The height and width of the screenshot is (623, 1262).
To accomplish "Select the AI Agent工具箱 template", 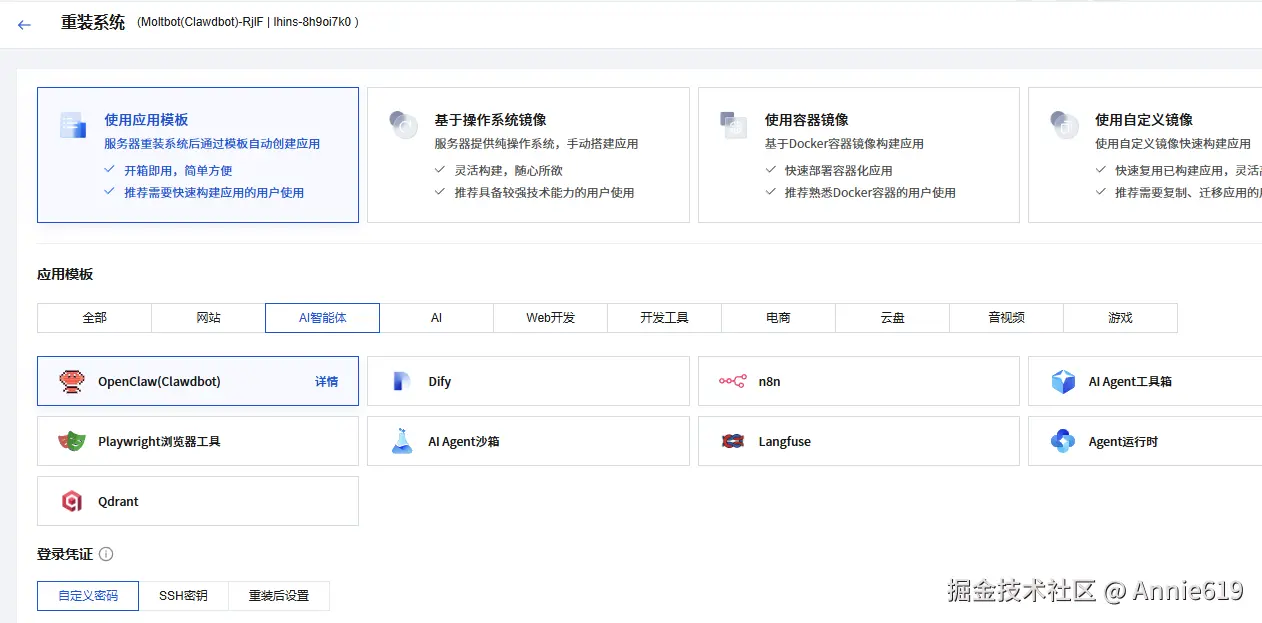I will 1145,381.
